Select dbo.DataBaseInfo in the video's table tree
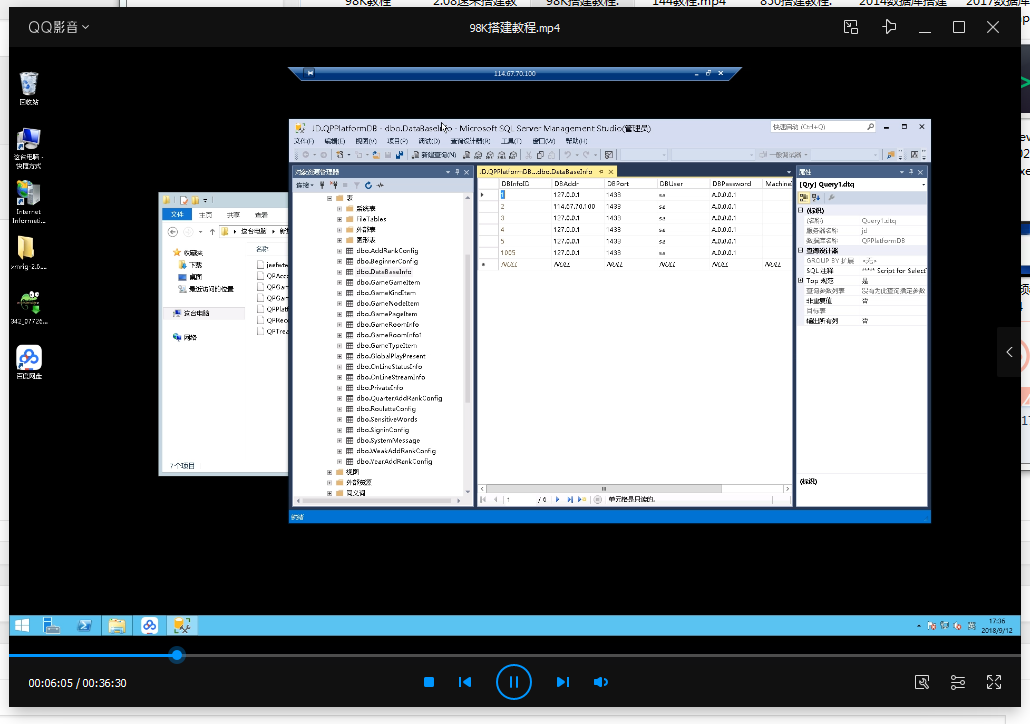 (x=383, y=272)
